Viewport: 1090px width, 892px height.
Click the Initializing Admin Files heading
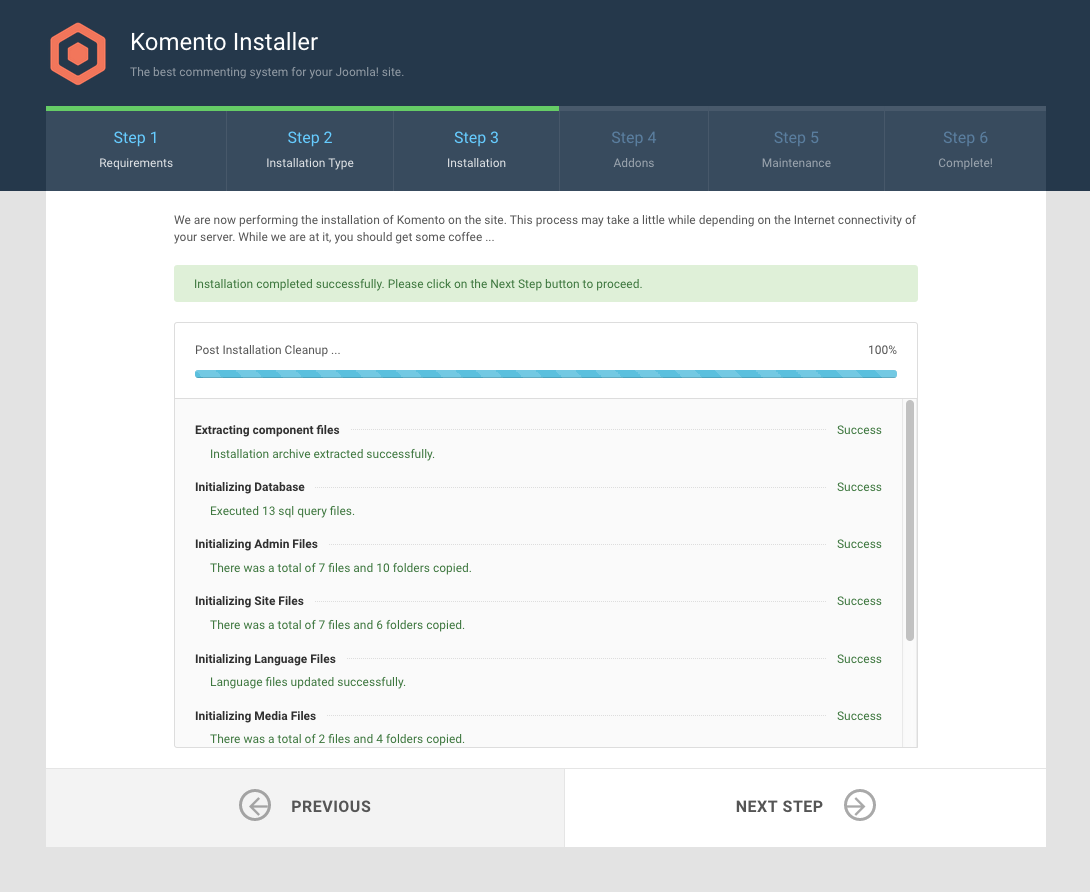coord(256,544)
